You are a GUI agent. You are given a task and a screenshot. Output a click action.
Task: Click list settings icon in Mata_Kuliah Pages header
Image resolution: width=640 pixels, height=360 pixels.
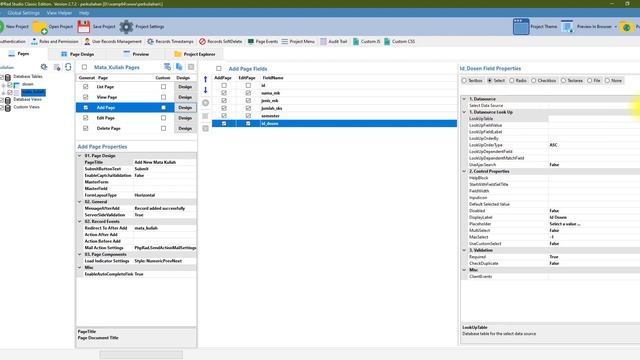click(x=167, y=67)
